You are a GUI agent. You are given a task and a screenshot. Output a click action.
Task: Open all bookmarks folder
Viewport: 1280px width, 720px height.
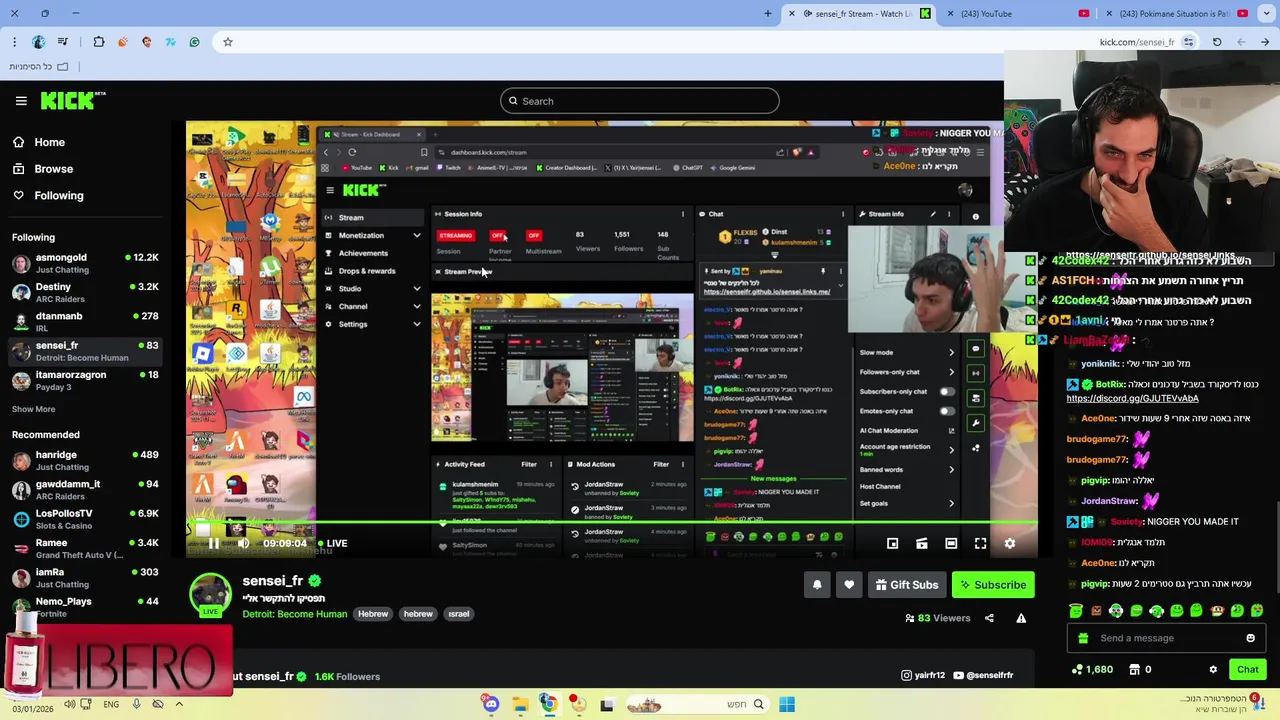point(39,66)
